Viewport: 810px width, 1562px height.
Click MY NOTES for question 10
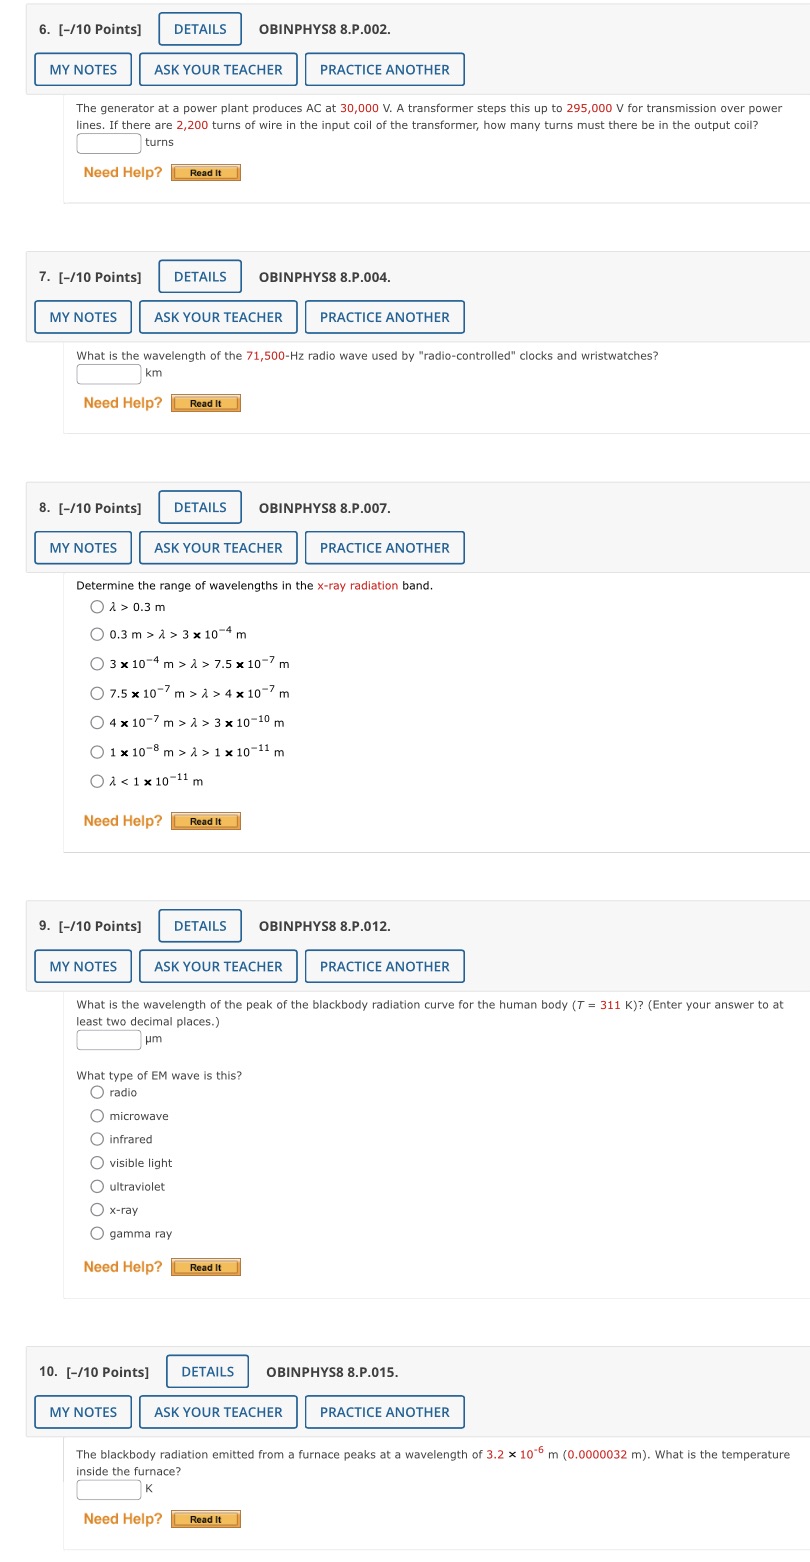click(82, 1412)
